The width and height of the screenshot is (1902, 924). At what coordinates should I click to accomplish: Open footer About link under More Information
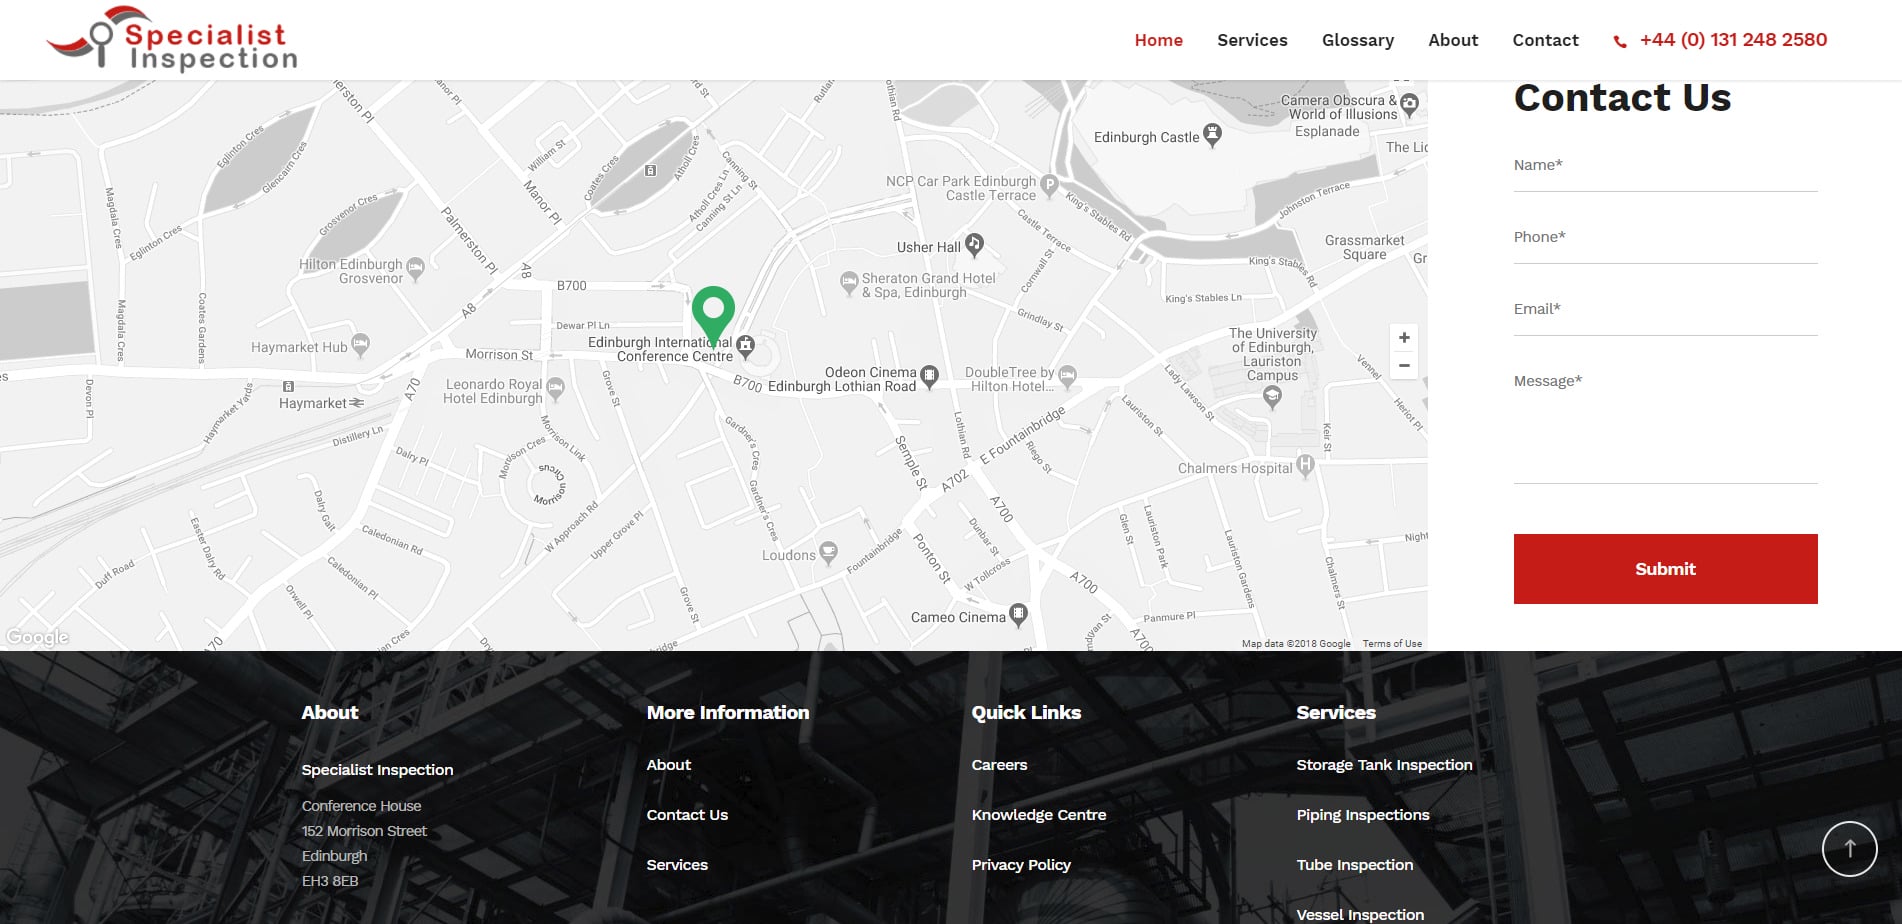668,765
